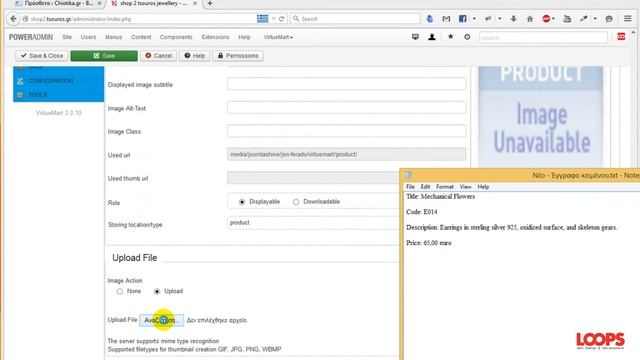This screenshot has width=640, height=360.
Task: Click the Upload File browse button
Action: tap(162, 320)
